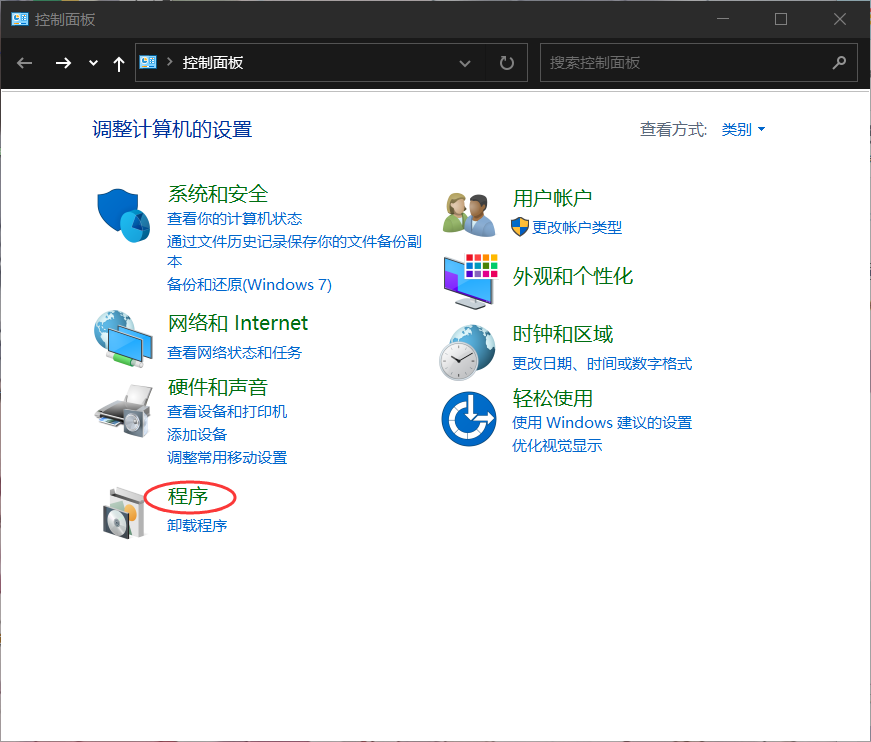This screenshot has width=871, height=742.
Task: Refresh the control panel view
Action: pyautogui.click(x=506, y=63)
